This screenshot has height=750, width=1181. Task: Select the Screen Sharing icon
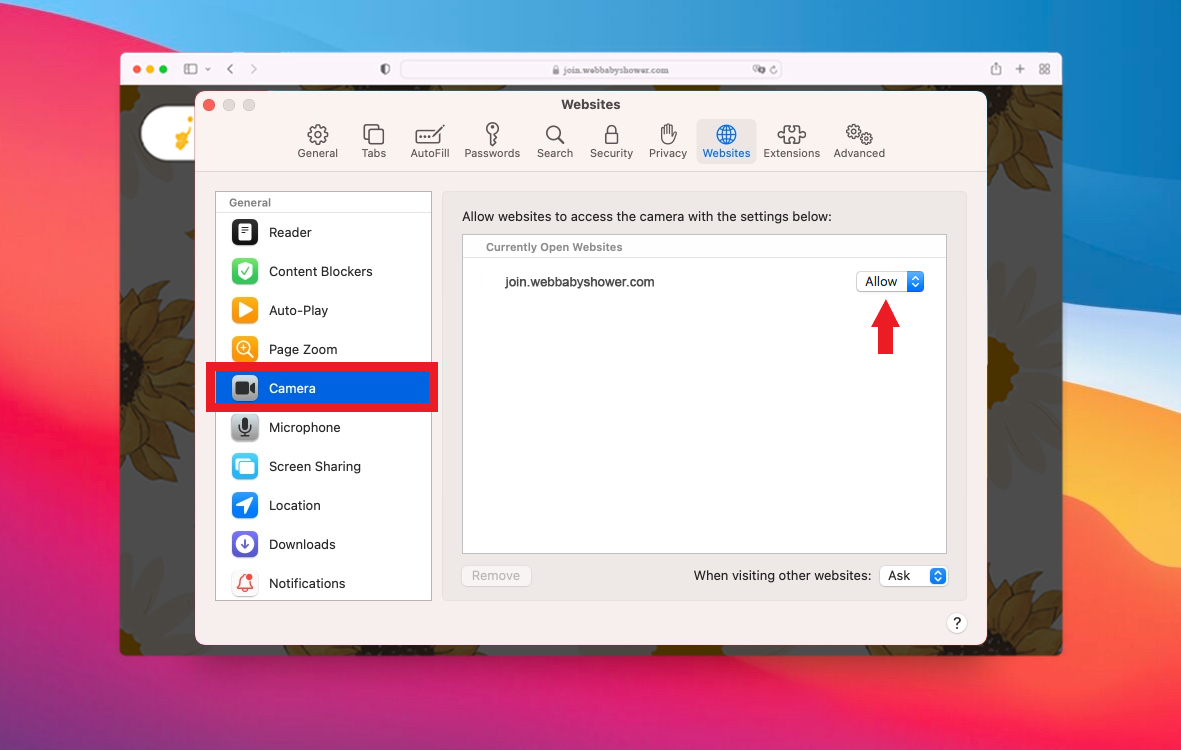pos(245,466)
